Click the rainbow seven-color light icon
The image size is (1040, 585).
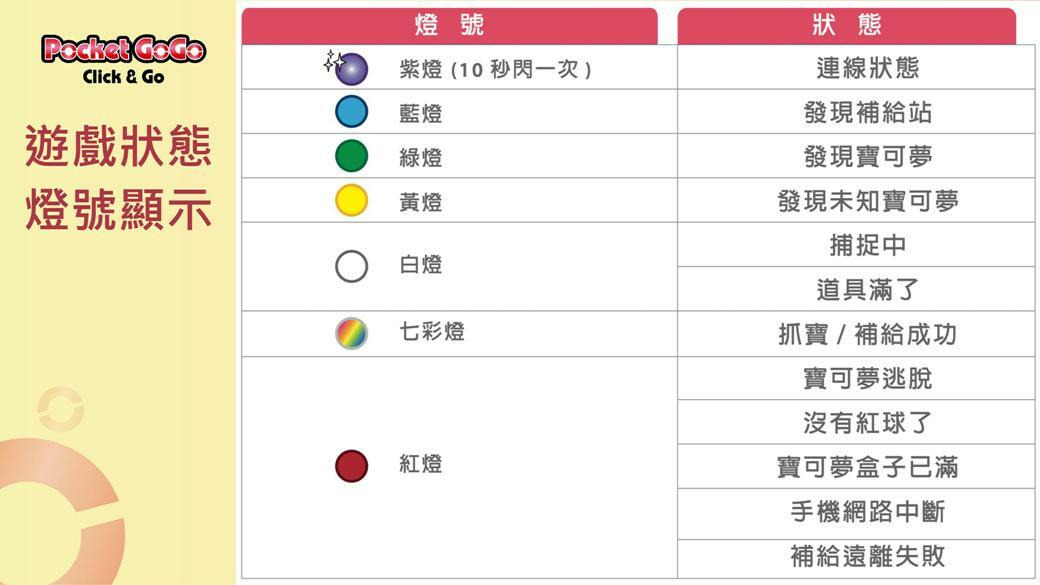(351, 333)
